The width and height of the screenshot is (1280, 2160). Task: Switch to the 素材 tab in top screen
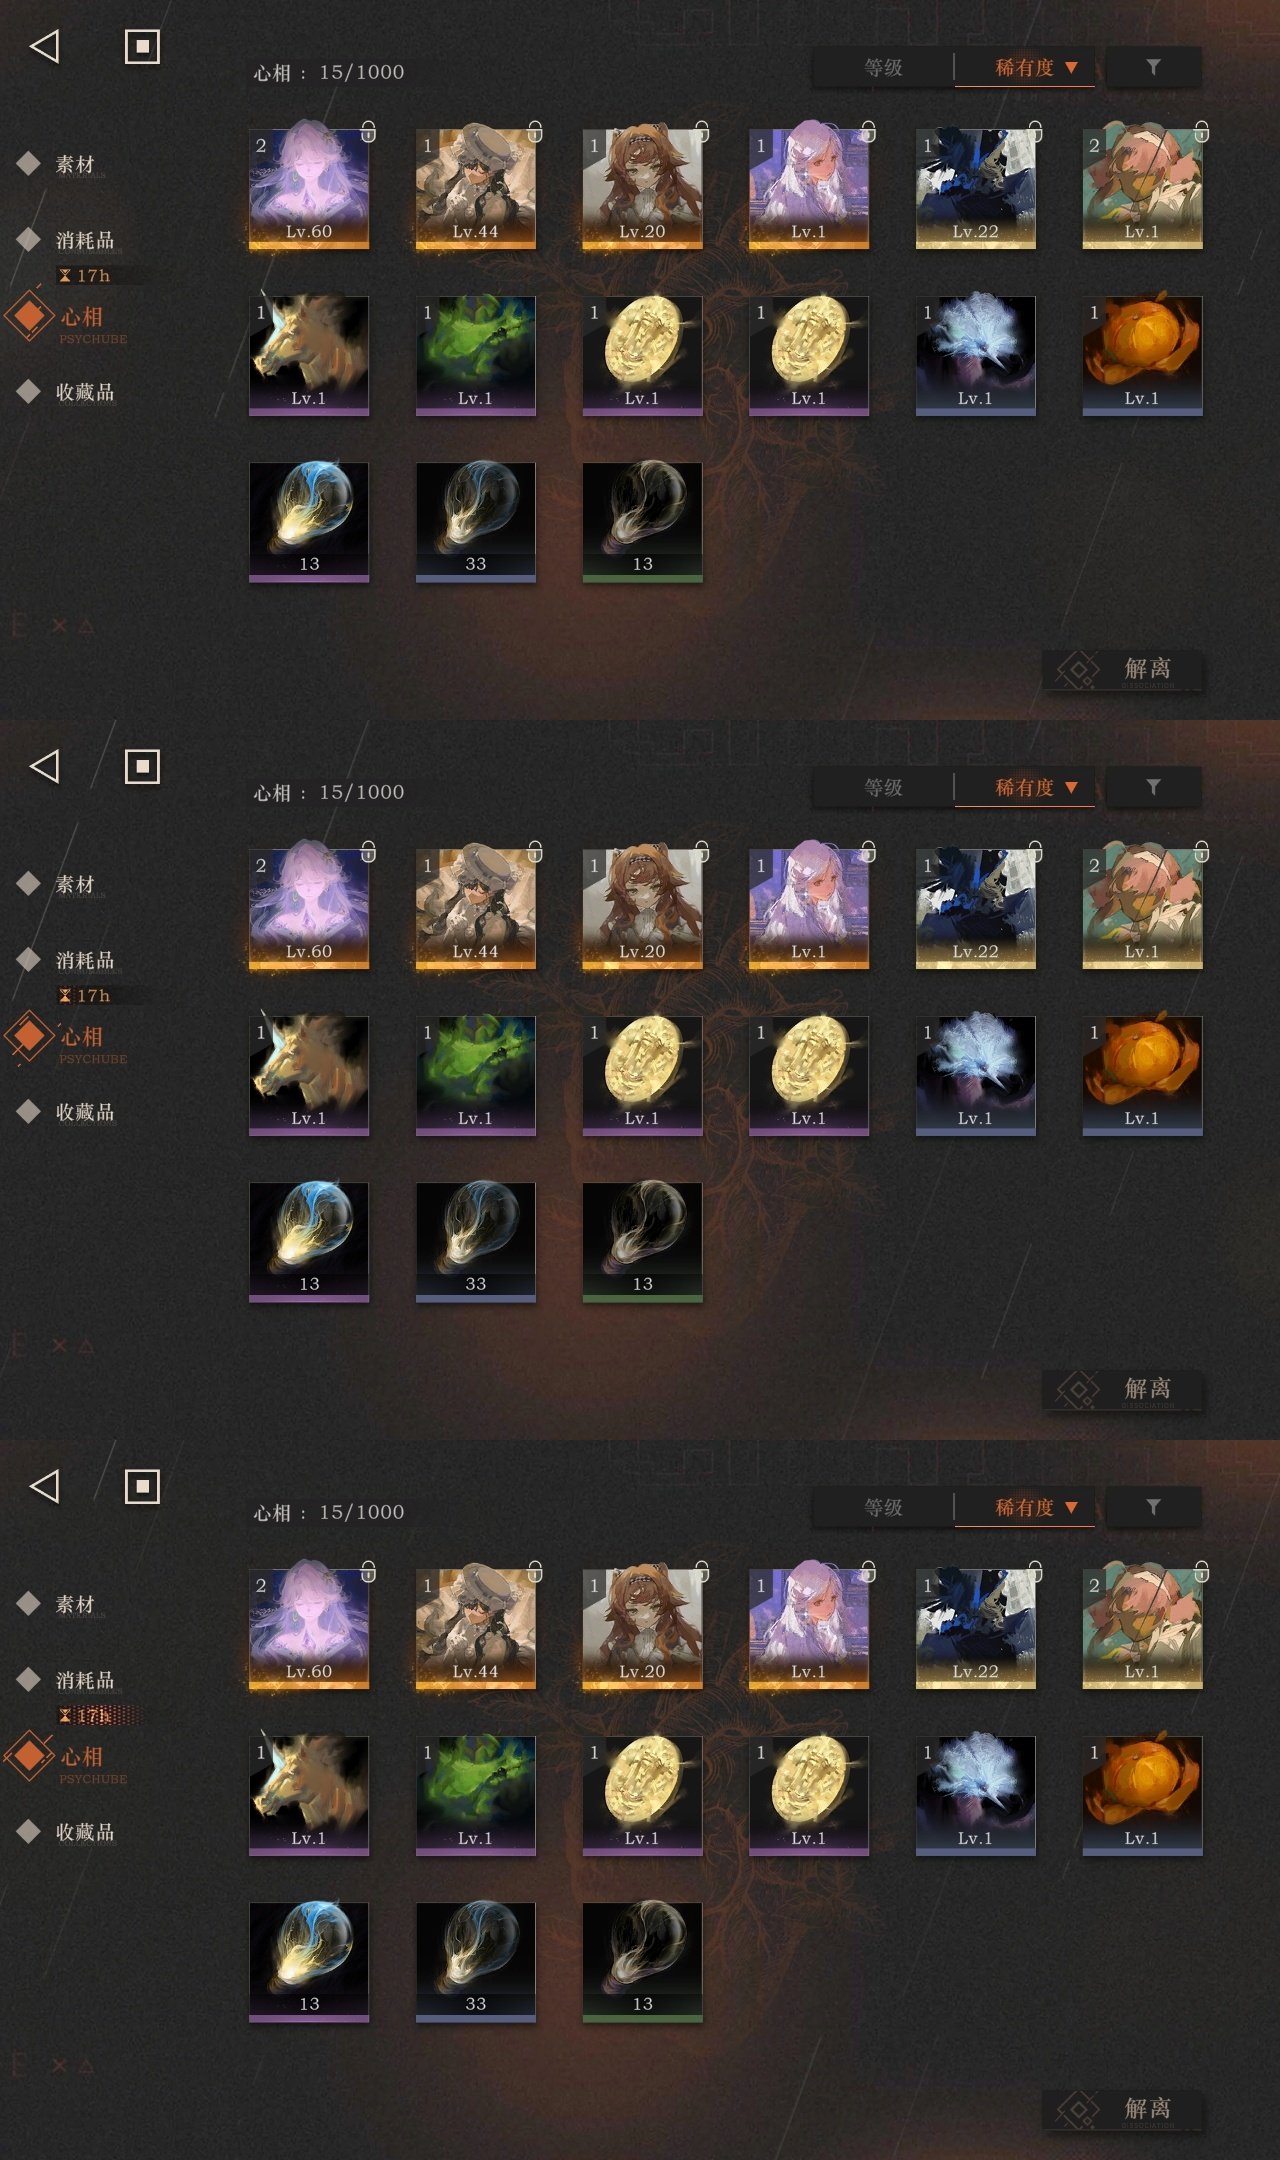point(74,164)
